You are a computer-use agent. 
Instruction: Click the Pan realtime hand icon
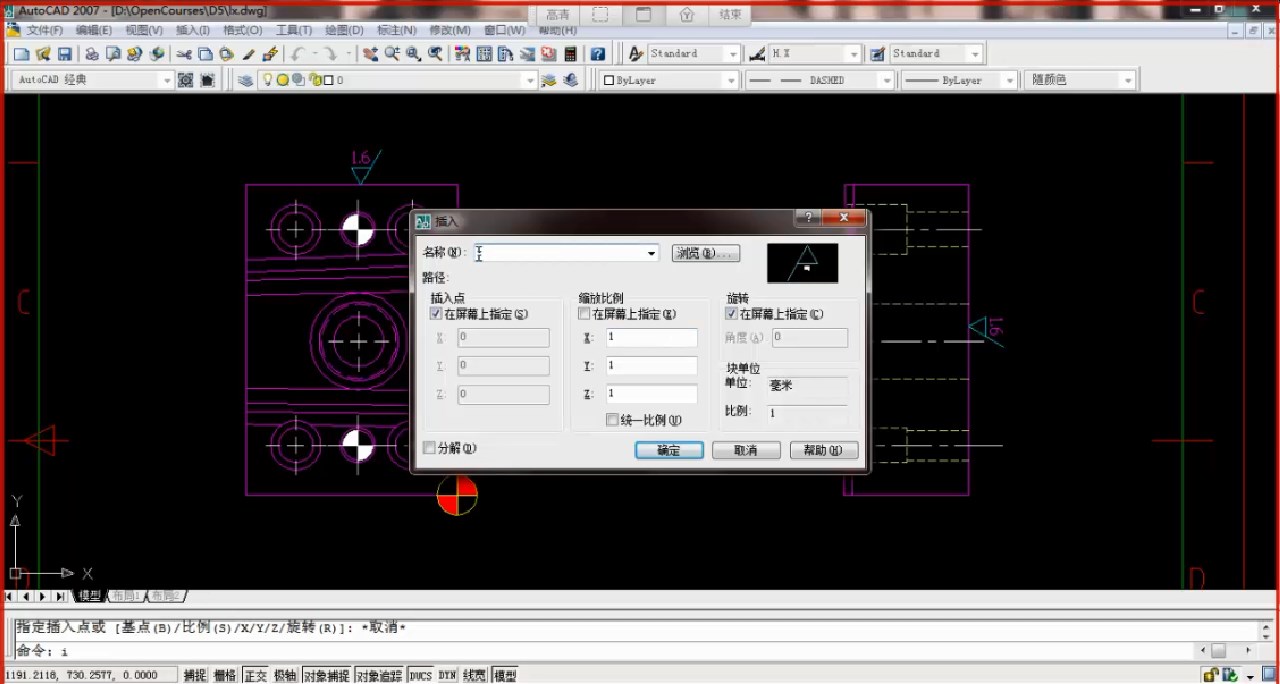coord(370,54)
